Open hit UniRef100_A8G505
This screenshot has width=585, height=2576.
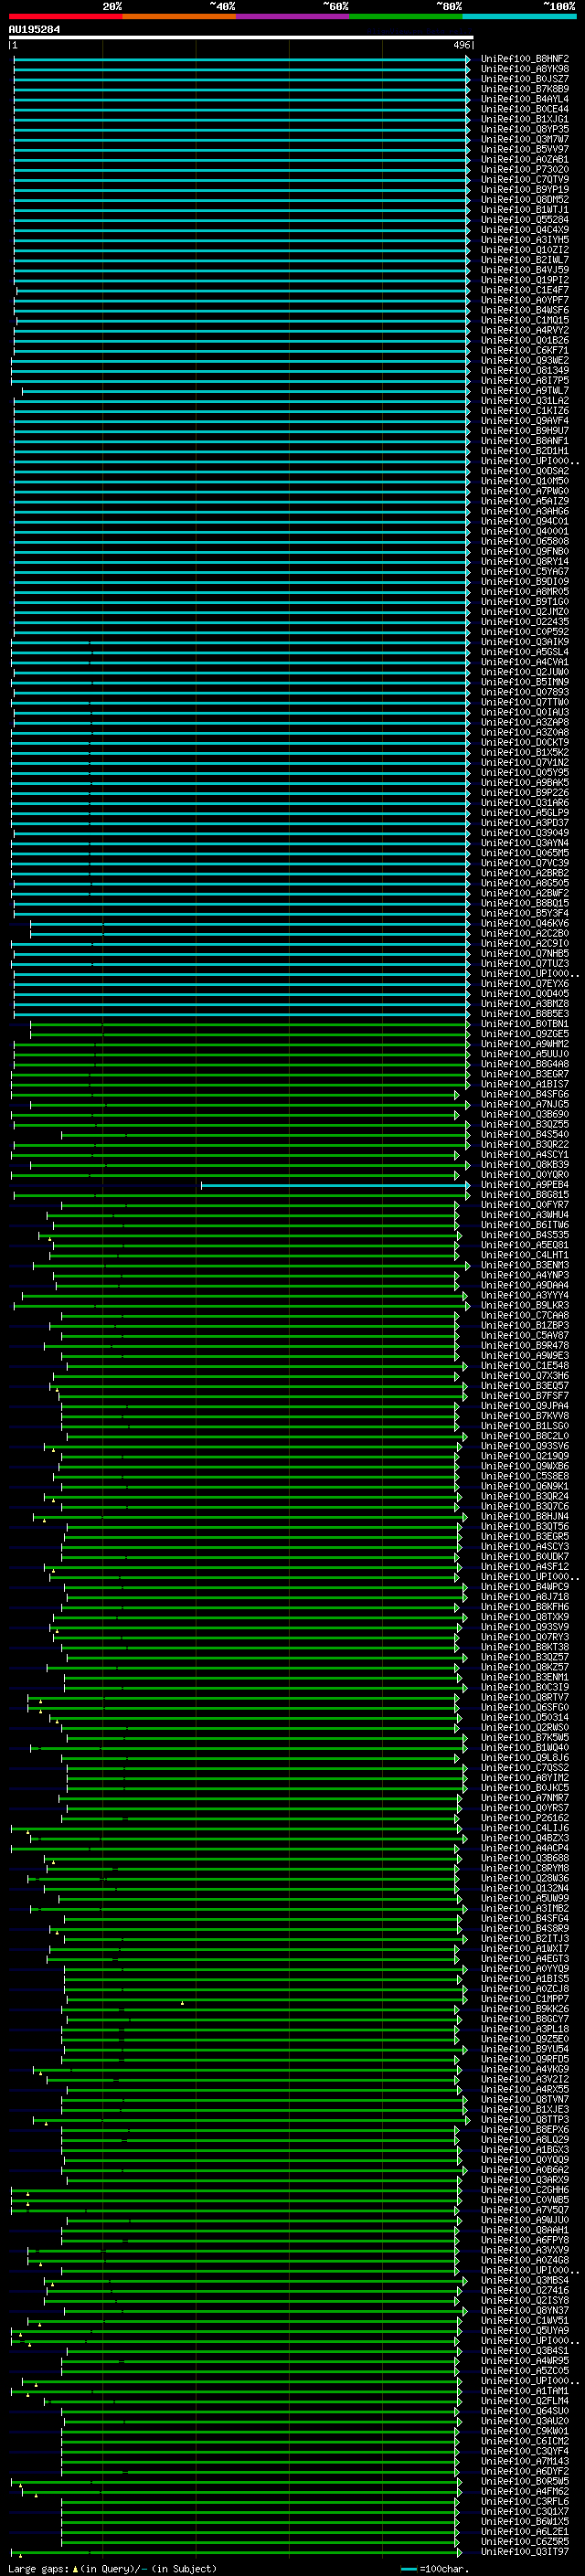click(x=524, y=883)
